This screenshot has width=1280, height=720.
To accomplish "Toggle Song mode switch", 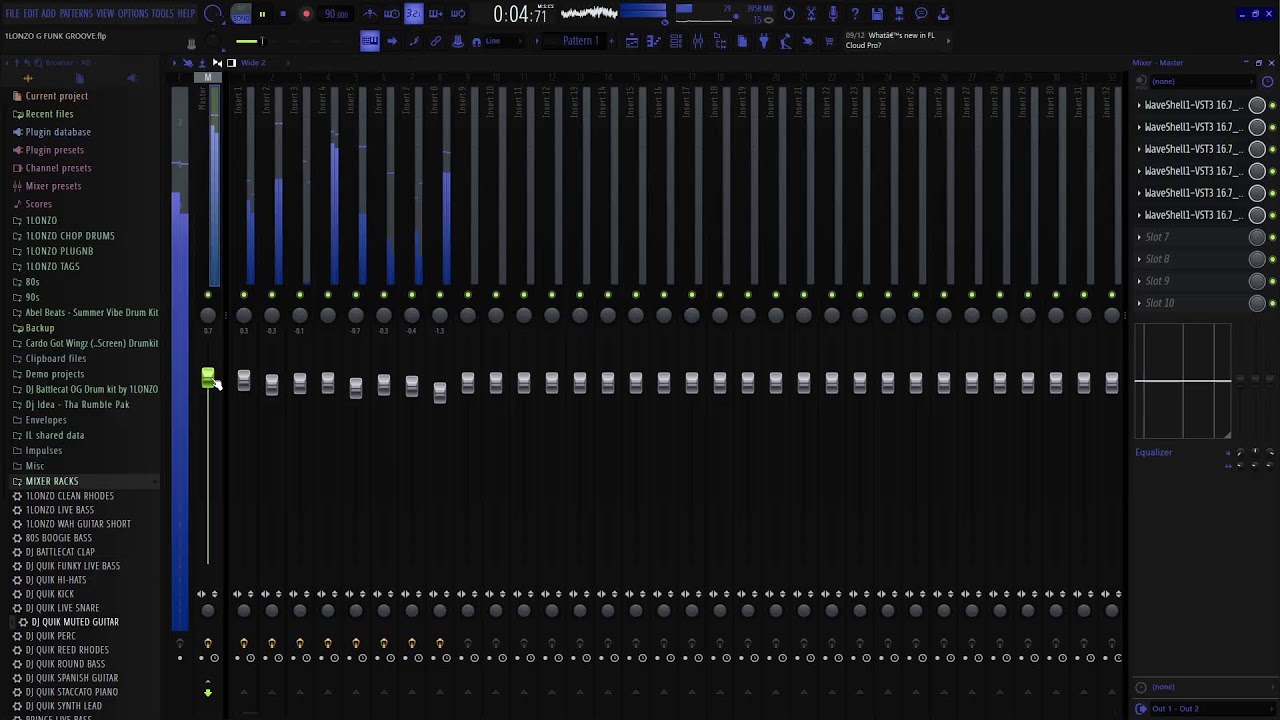I will pyautogui.click(x=241, y=14).
